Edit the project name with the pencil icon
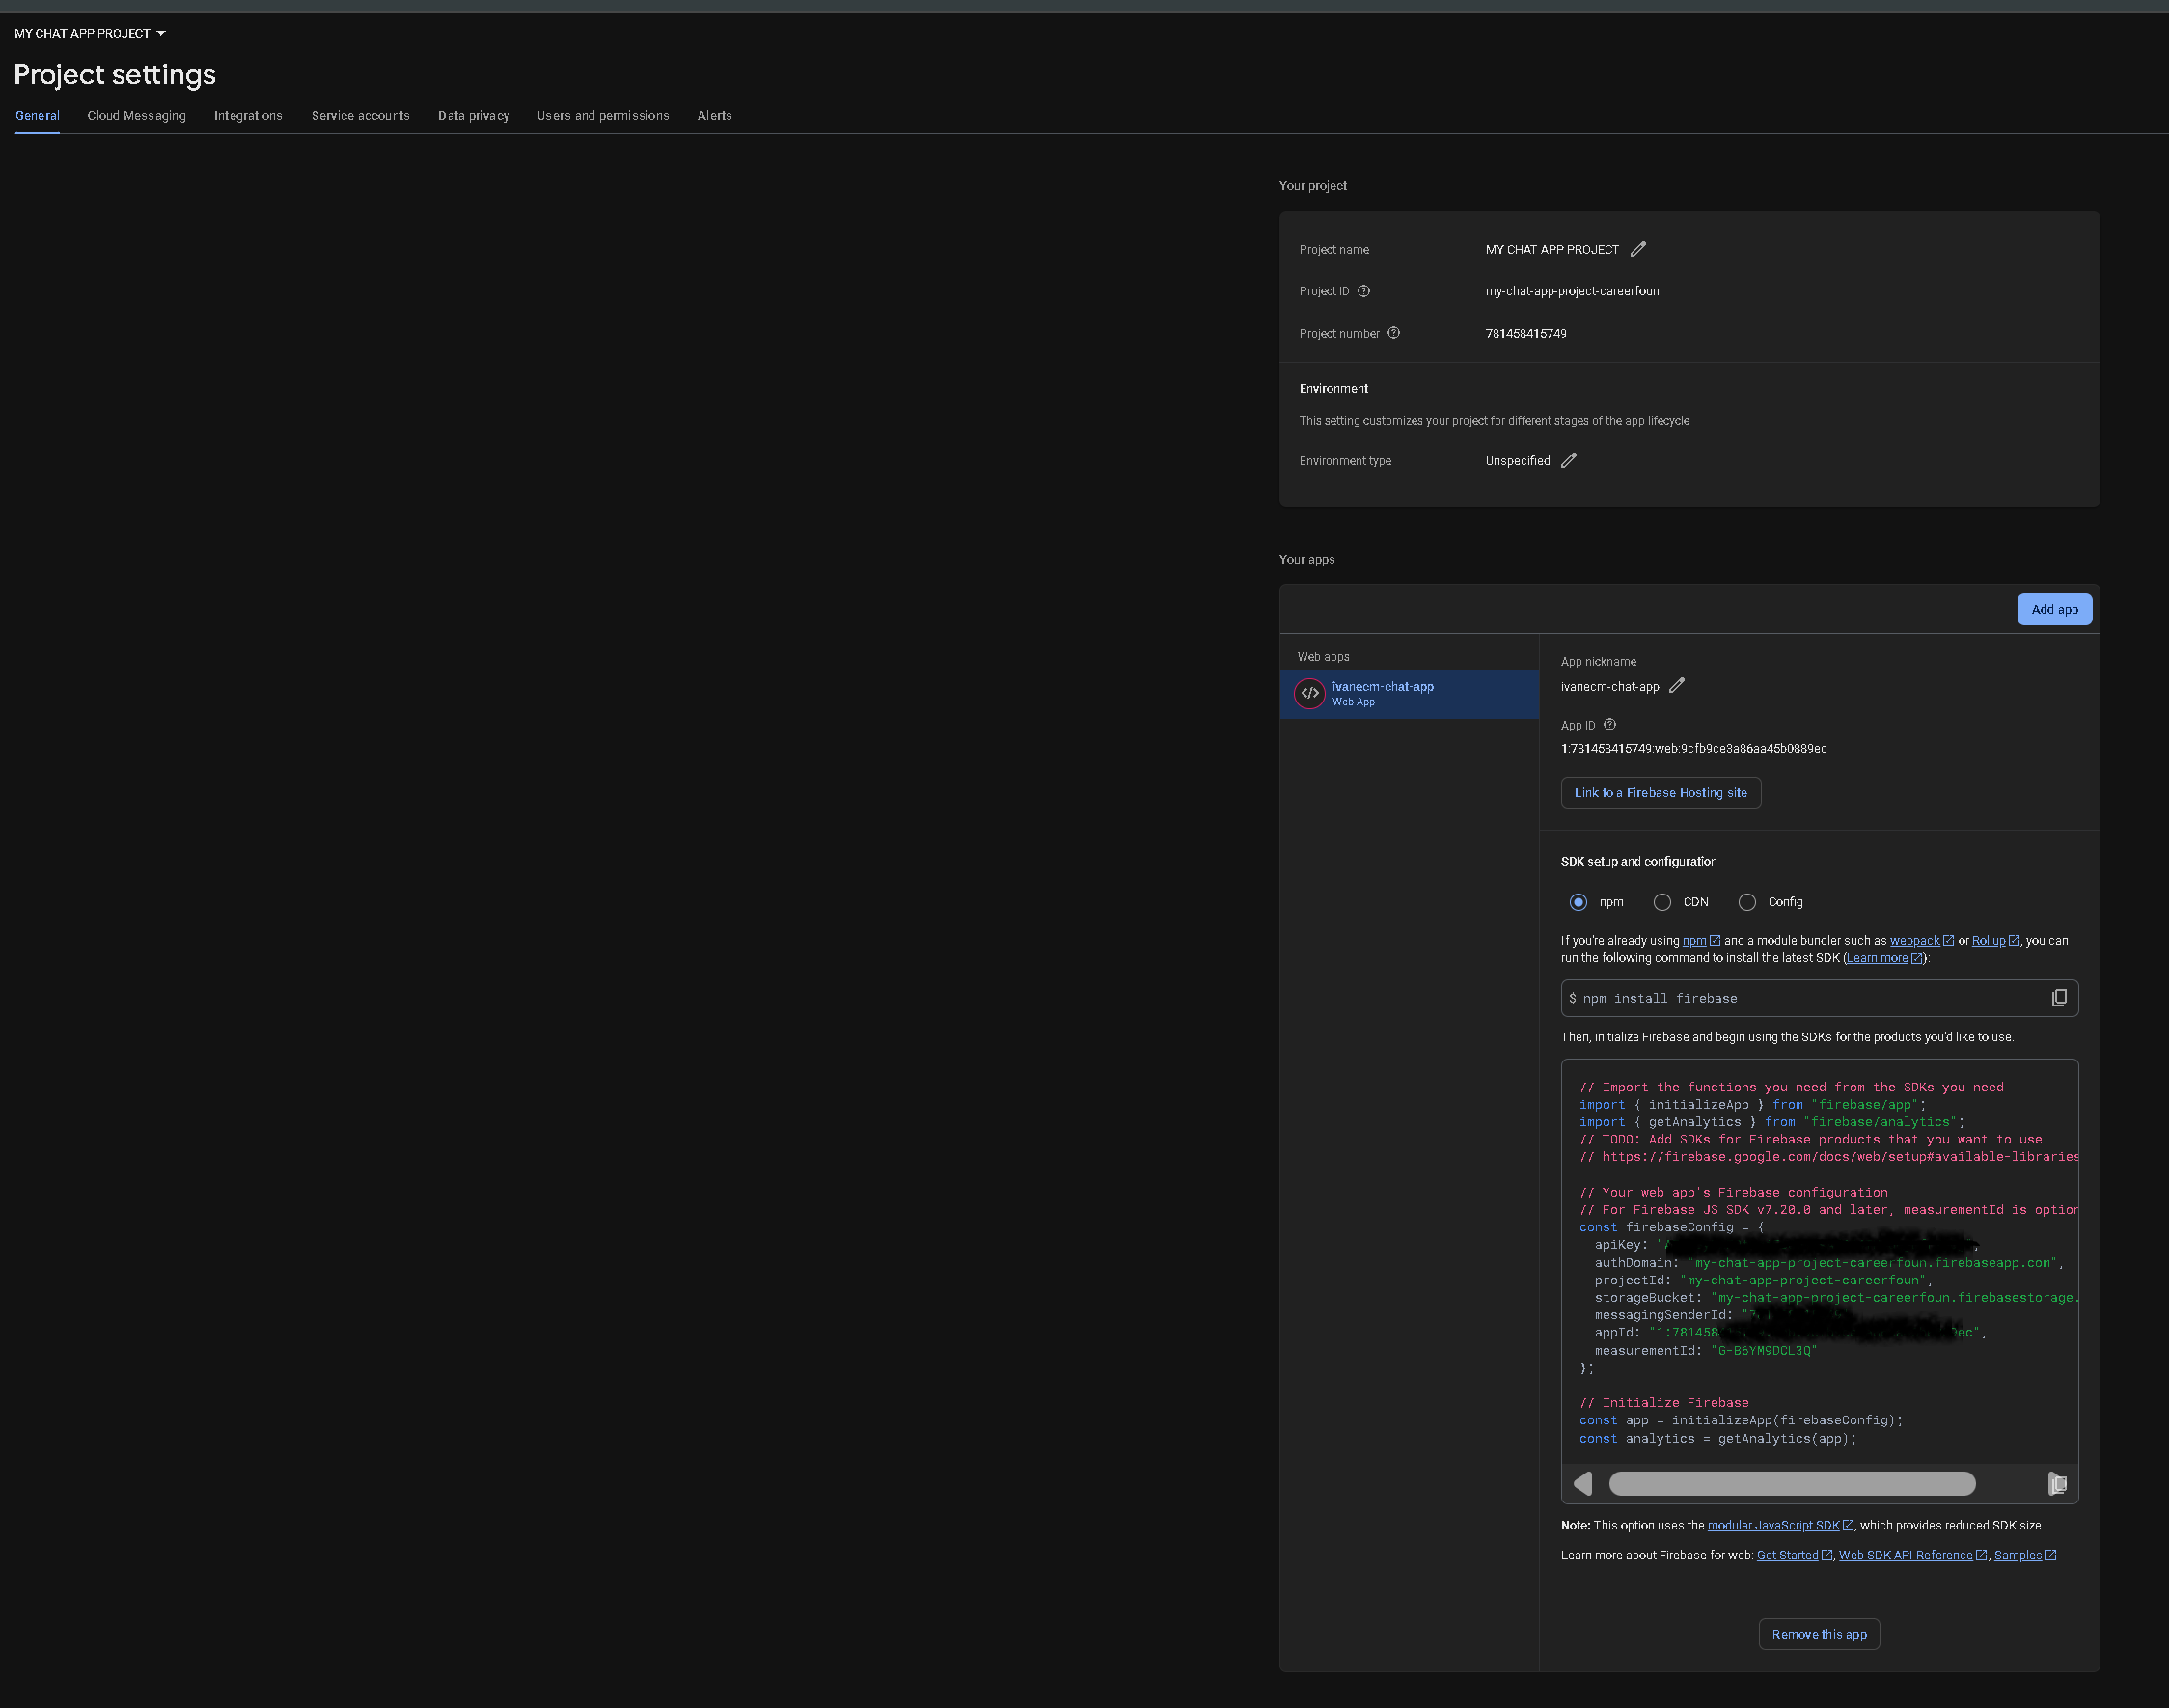 pos(1637,249)
